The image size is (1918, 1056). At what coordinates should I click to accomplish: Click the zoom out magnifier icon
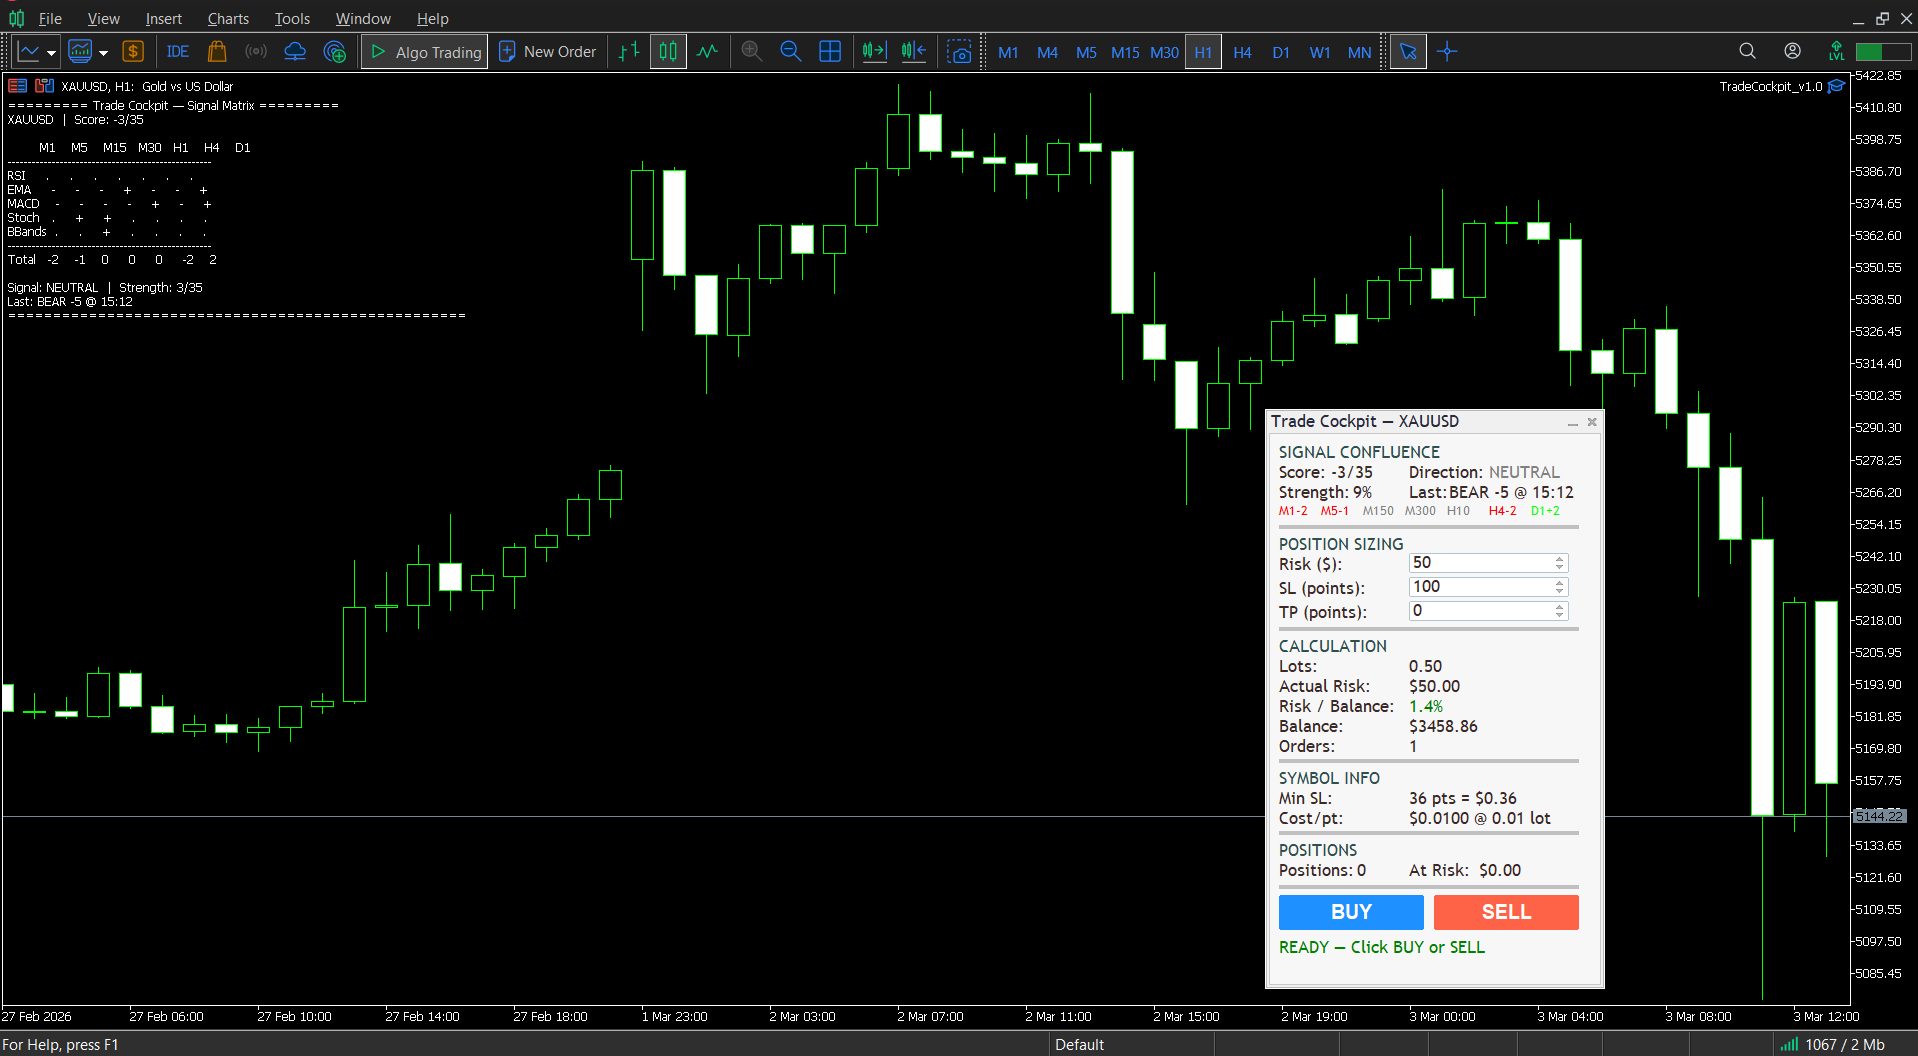(790, 52)
